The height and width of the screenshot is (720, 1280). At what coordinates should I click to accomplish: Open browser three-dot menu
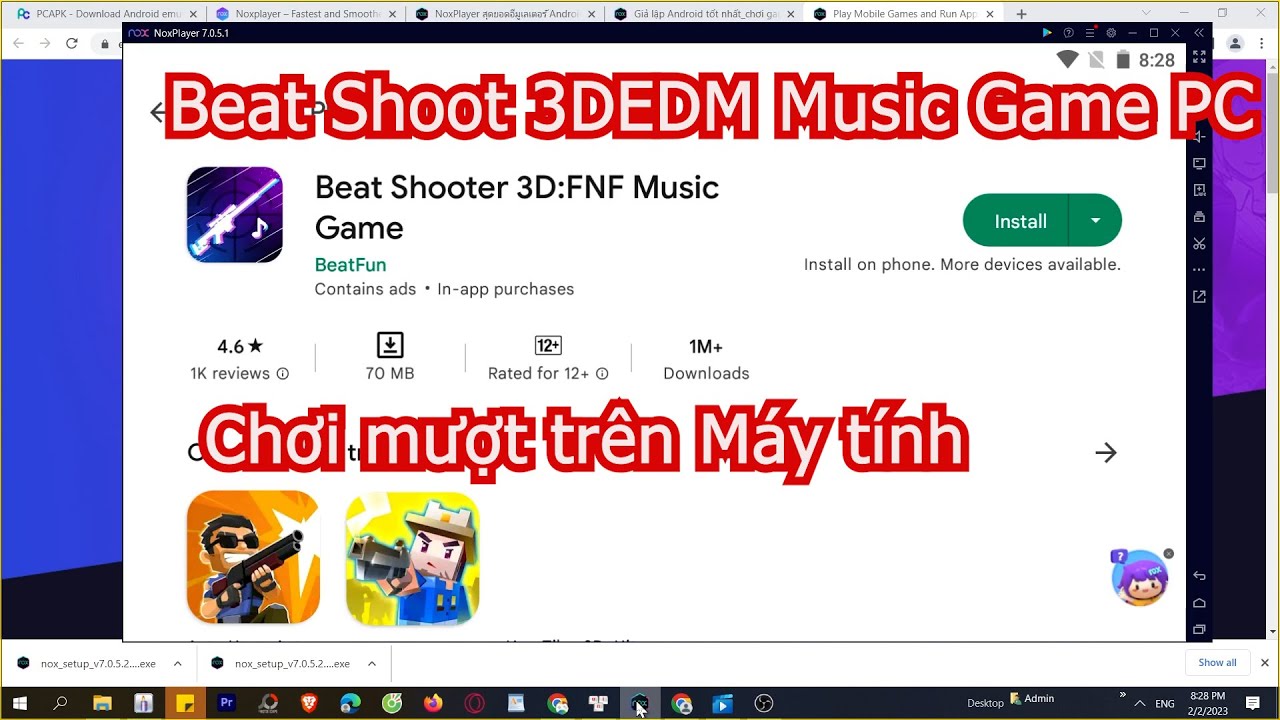coord(1263,44)
